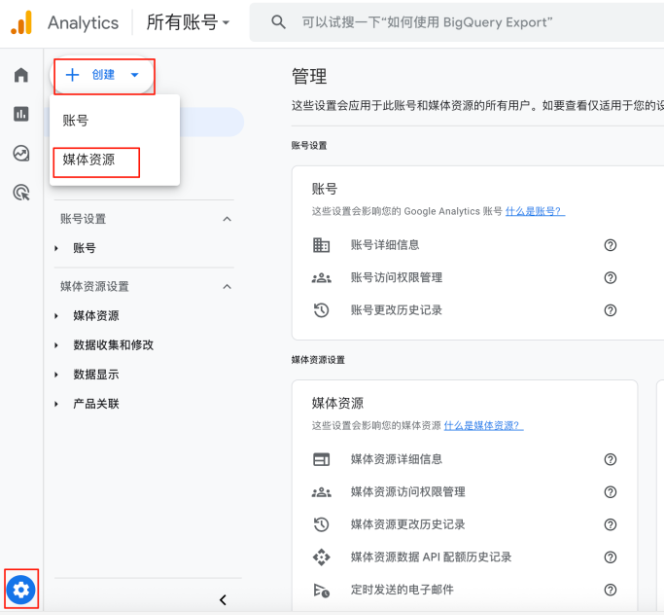Open the Advertising icon in sidebar
Image resolution: width=664 pixels, height=615 pixels.
click(x=21, y=192)
